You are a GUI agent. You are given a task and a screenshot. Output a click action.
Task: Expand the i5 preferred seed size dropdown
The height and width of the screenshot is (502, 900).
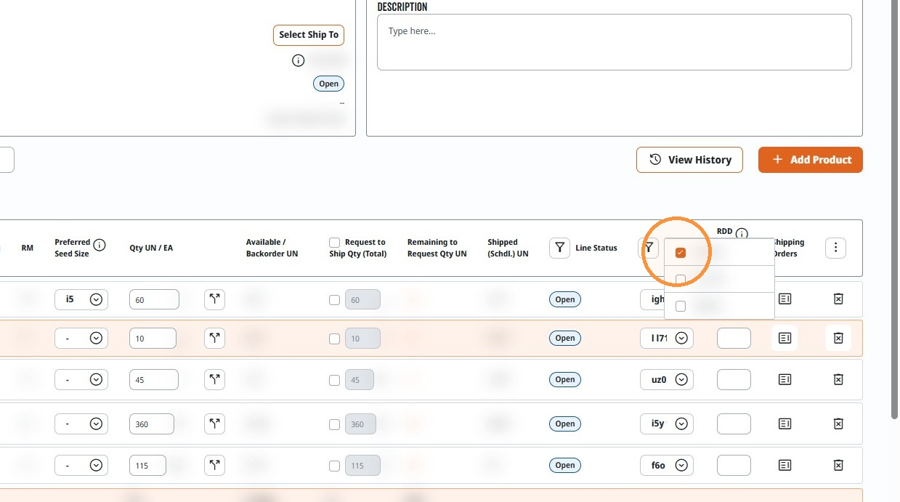point(96,299)
